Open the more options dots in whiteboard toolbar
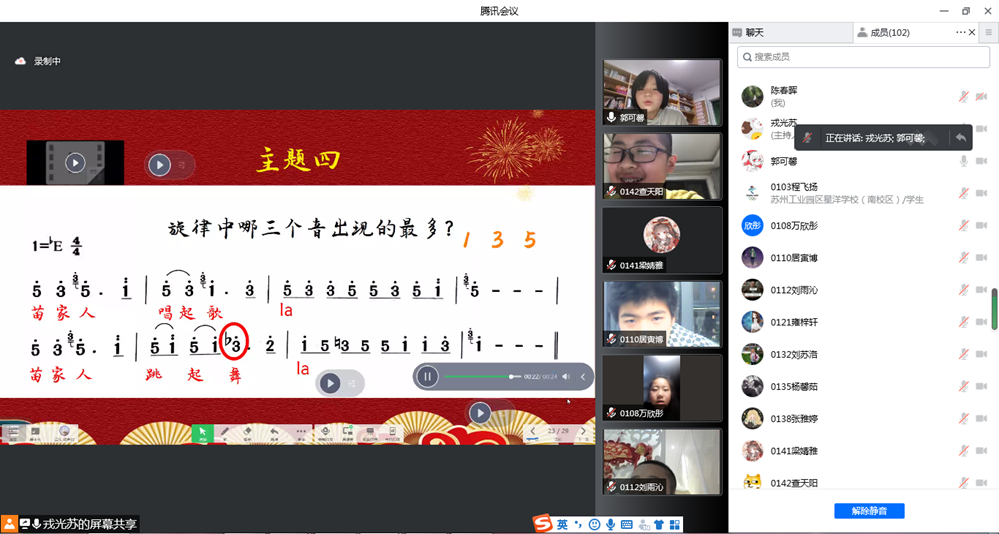 [x=300, y=432]
